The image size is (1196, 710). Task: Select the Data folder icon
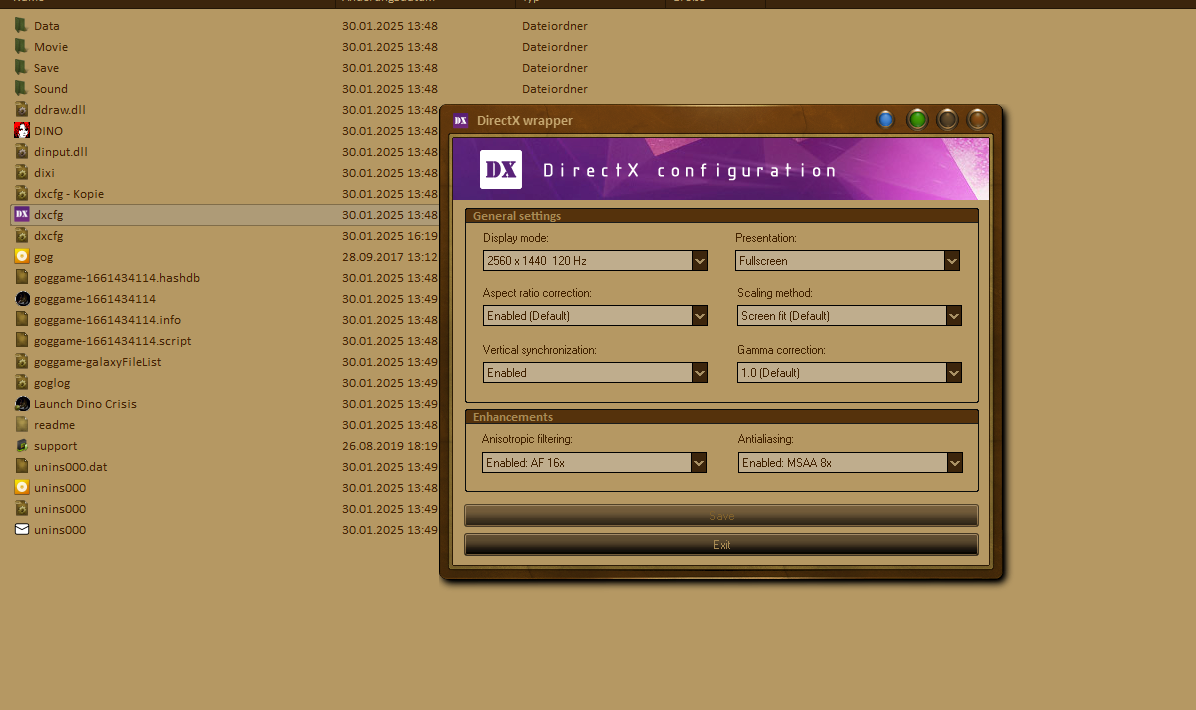tap(21, 25)
